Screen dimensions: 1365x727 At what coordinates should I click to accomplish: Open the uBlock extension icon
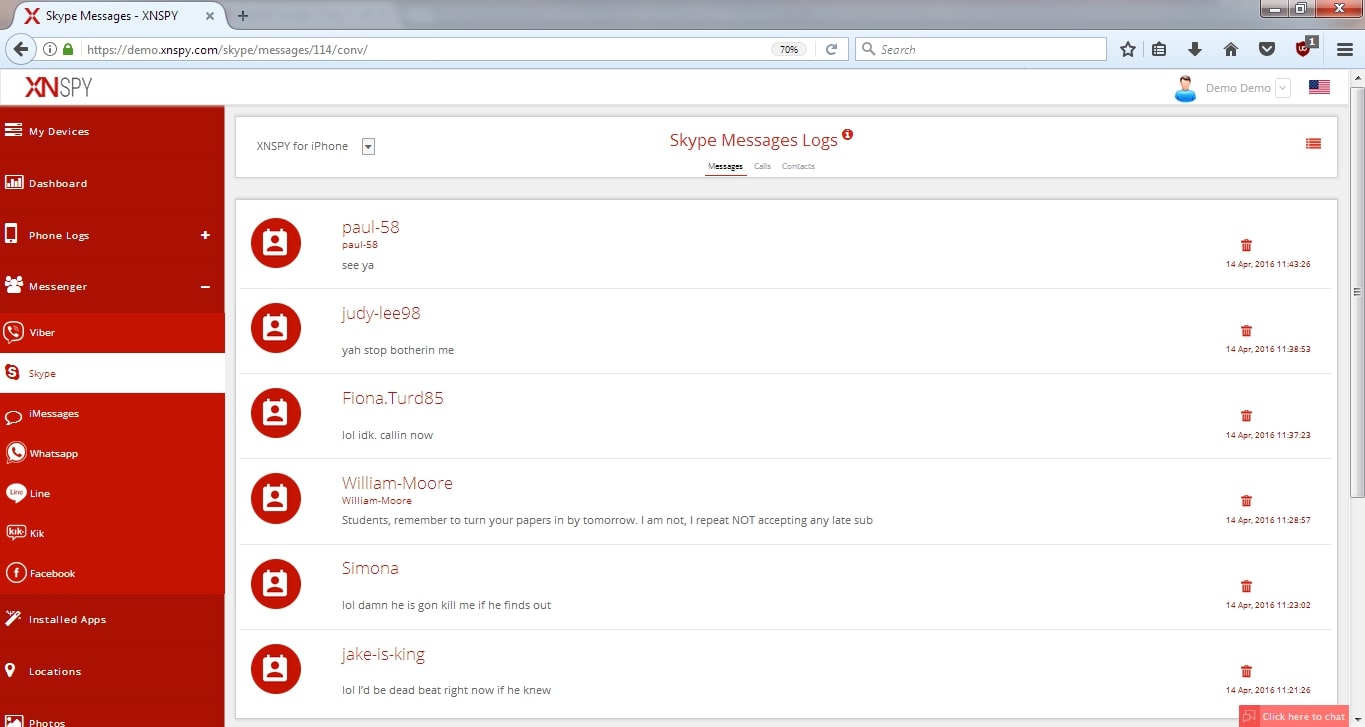(1305, 47)
